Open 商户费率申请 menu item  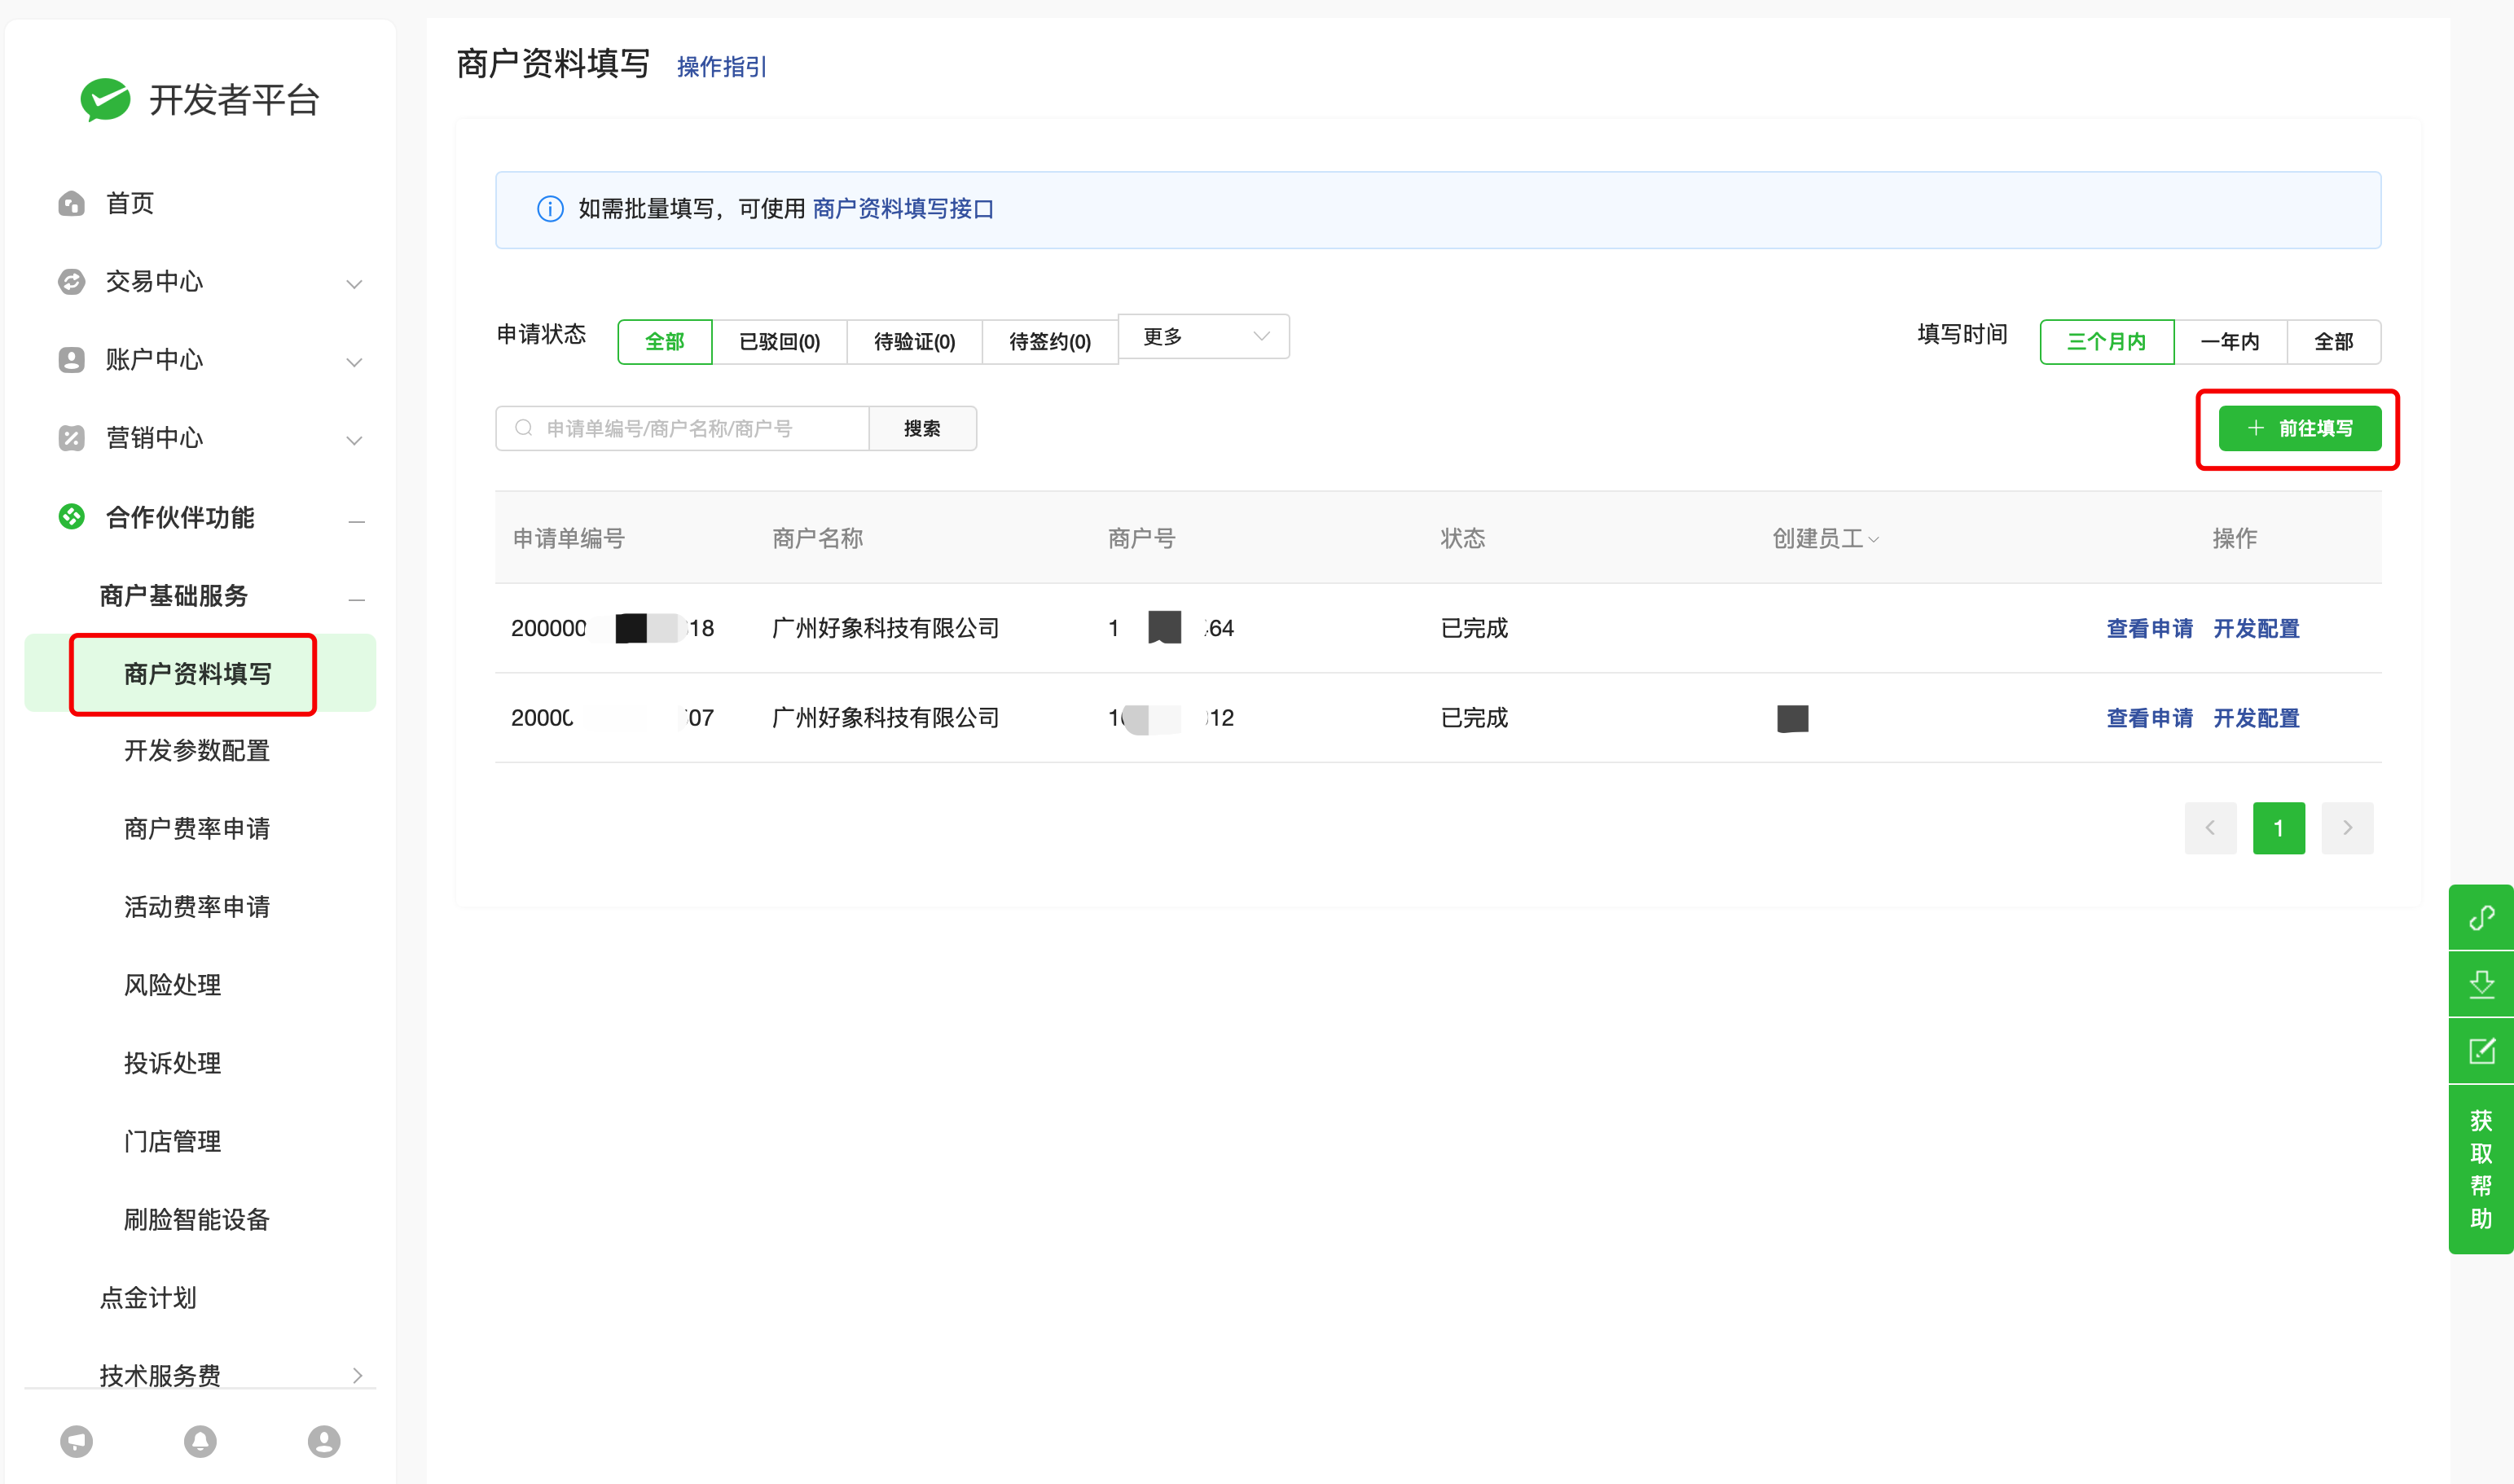[197, 829]
